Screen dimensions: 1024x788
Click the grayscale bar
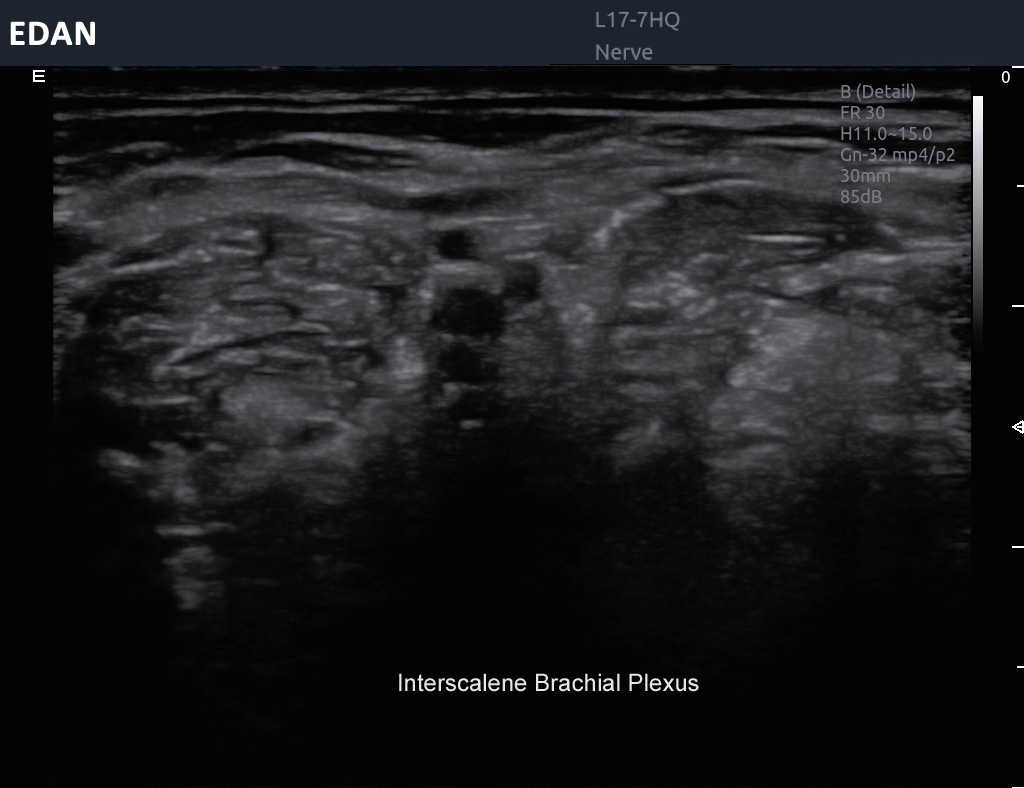tap(978, 222)
